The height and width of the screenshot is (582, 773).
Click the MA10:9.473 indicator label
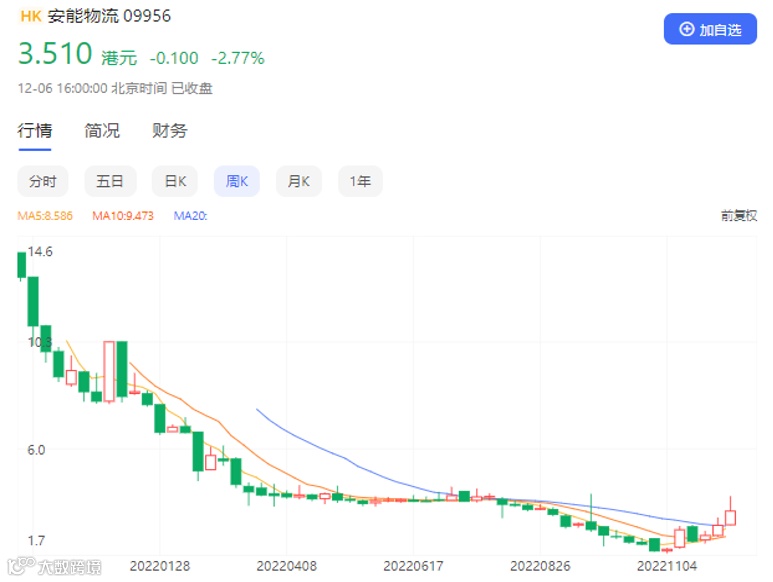[123, 216]
